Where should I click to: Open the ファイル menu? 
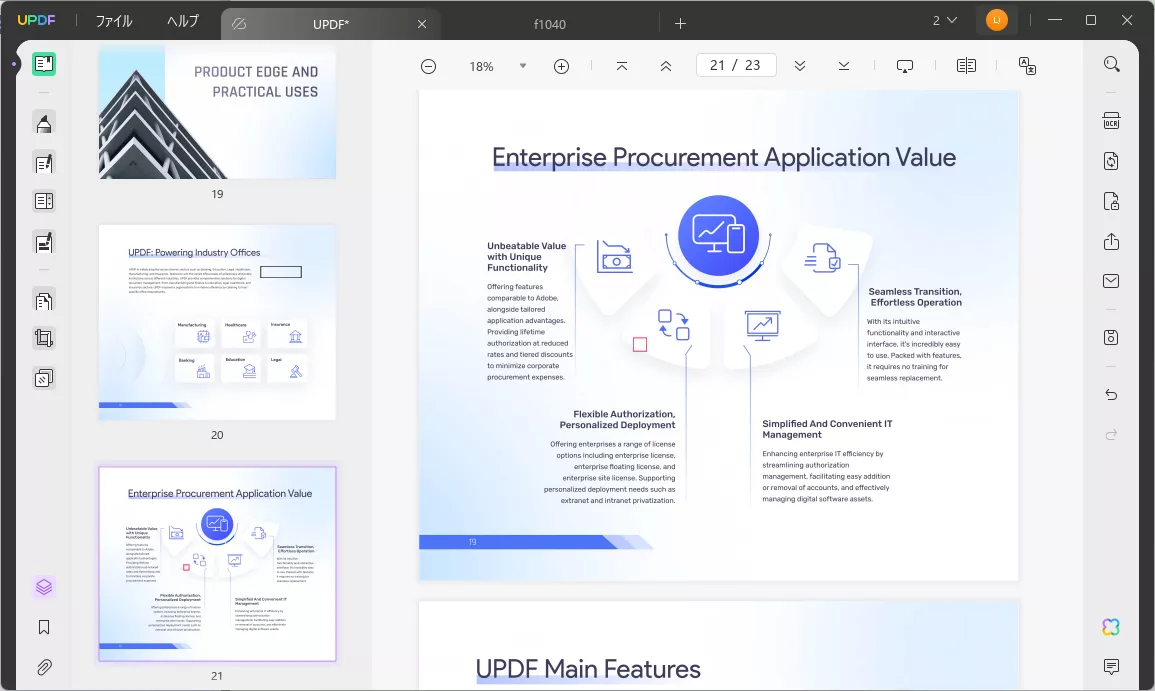[114, 21]
